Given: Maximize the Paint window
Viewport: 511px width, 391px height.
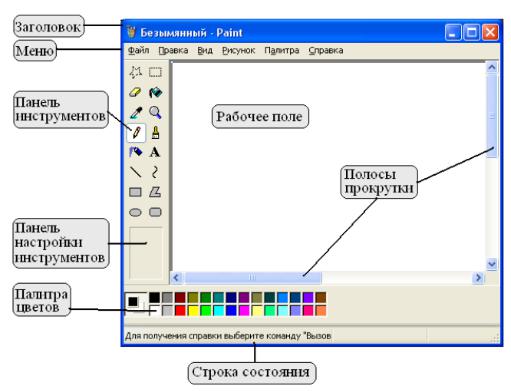Looking at the screenshot, I should 472,32.
